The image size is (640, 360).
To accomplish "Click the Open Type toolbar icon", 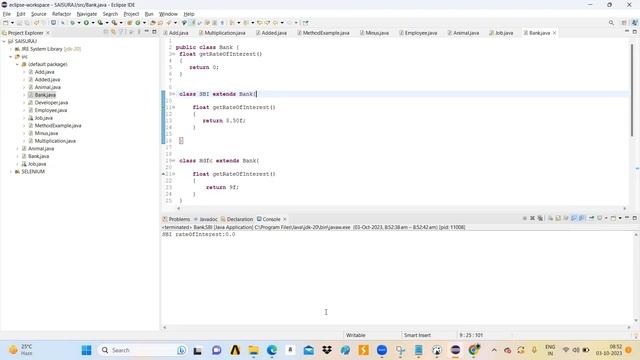I will tap(153, 23).
